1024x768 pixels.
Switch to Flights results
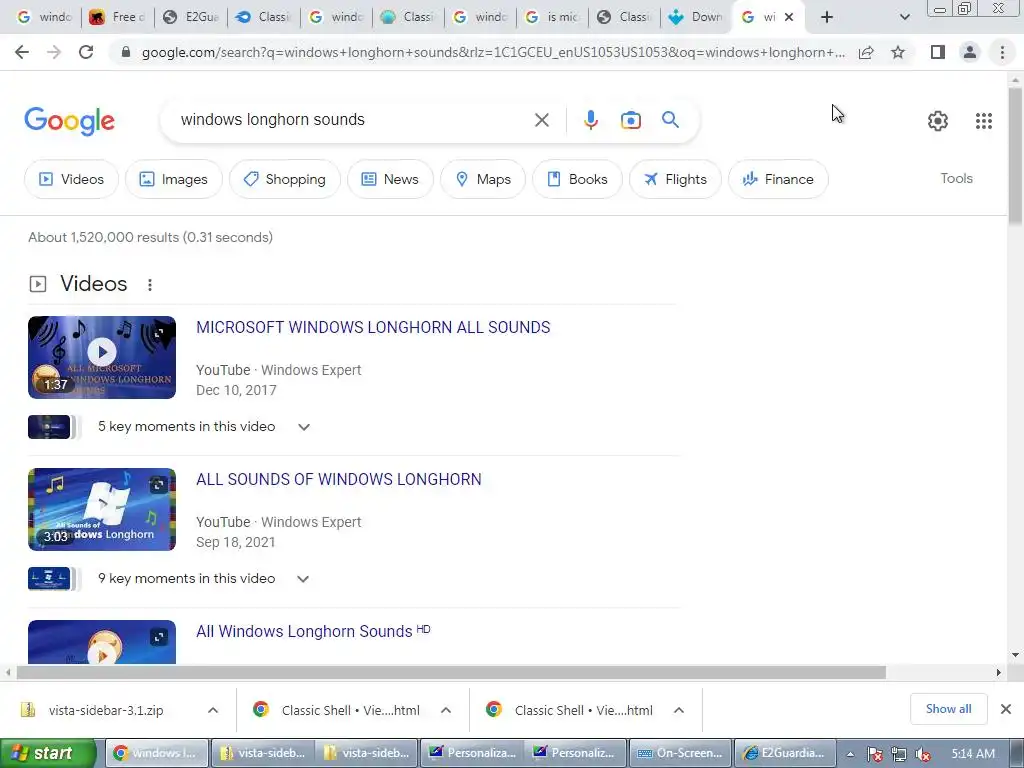675,179
